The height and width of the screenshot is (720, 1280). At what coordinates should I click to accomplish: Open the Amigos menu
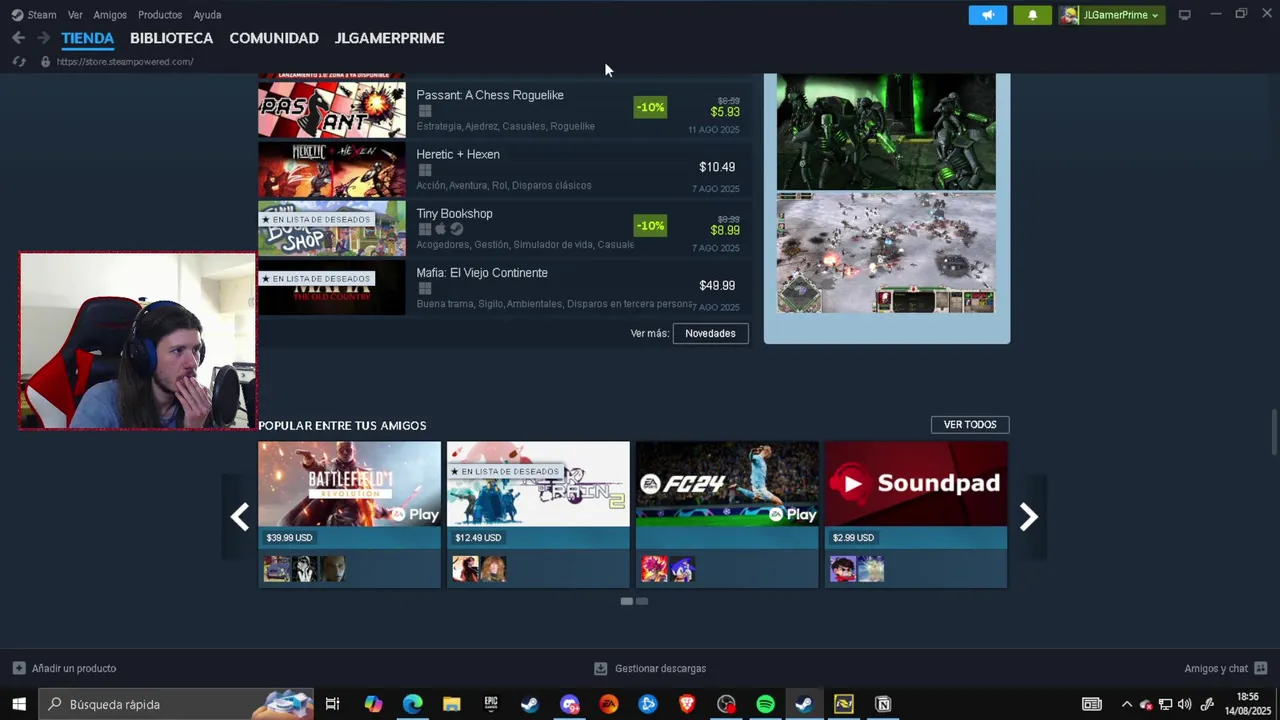(110, 15)
